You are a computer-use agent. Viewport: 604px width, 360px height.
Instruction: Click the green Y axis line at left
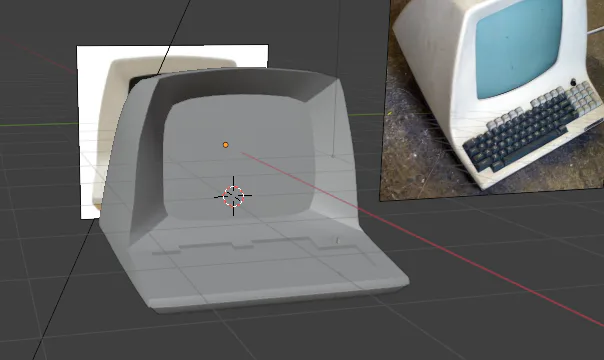[39, 124]
